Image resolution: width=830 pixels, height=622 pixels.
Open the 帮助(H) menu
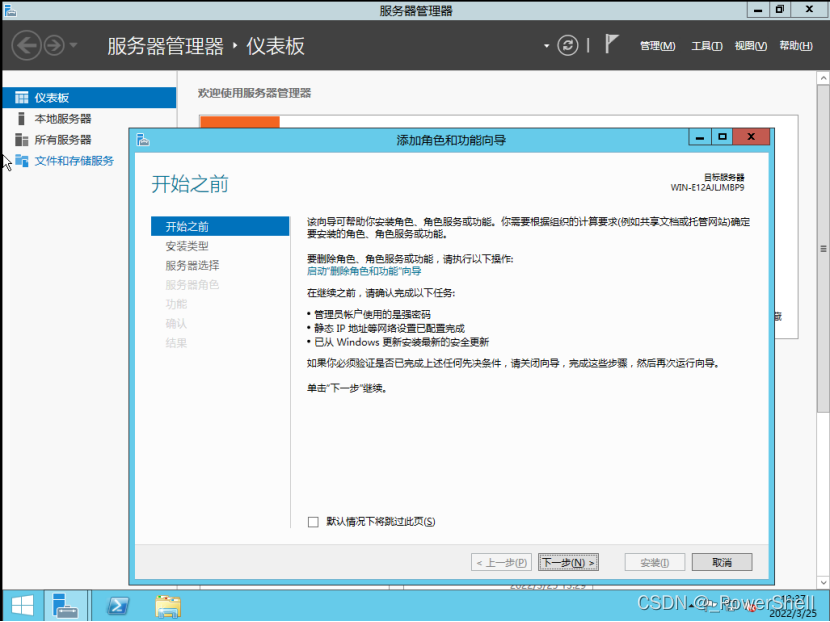click(796, 46)
